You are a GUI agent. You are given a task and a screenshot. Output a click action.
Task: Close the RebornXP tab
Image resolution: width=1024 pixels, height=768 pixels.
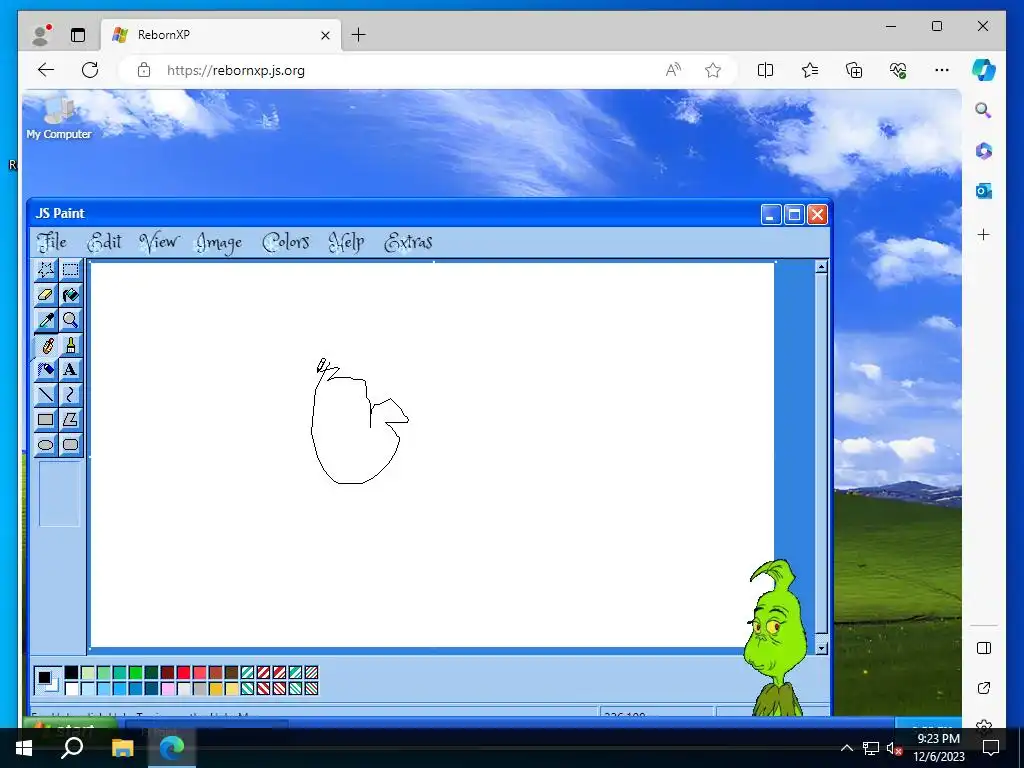click(325, 35)
